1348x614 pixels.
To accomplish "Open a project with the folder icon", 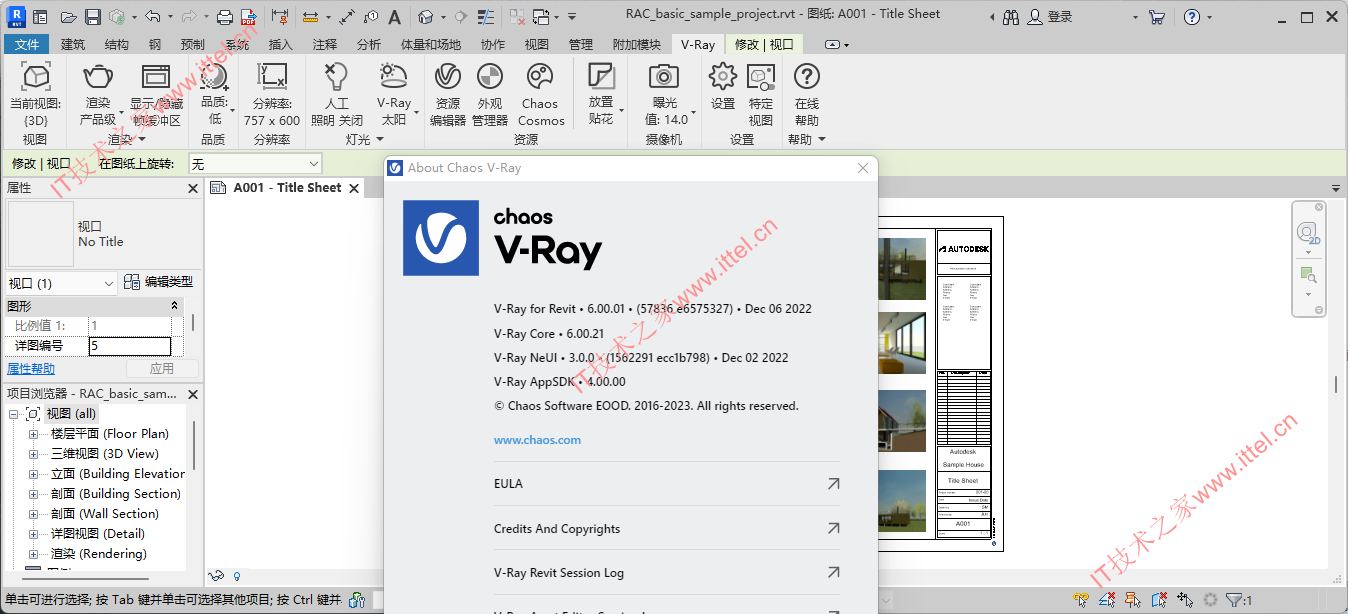I will (x=68, y=17).
